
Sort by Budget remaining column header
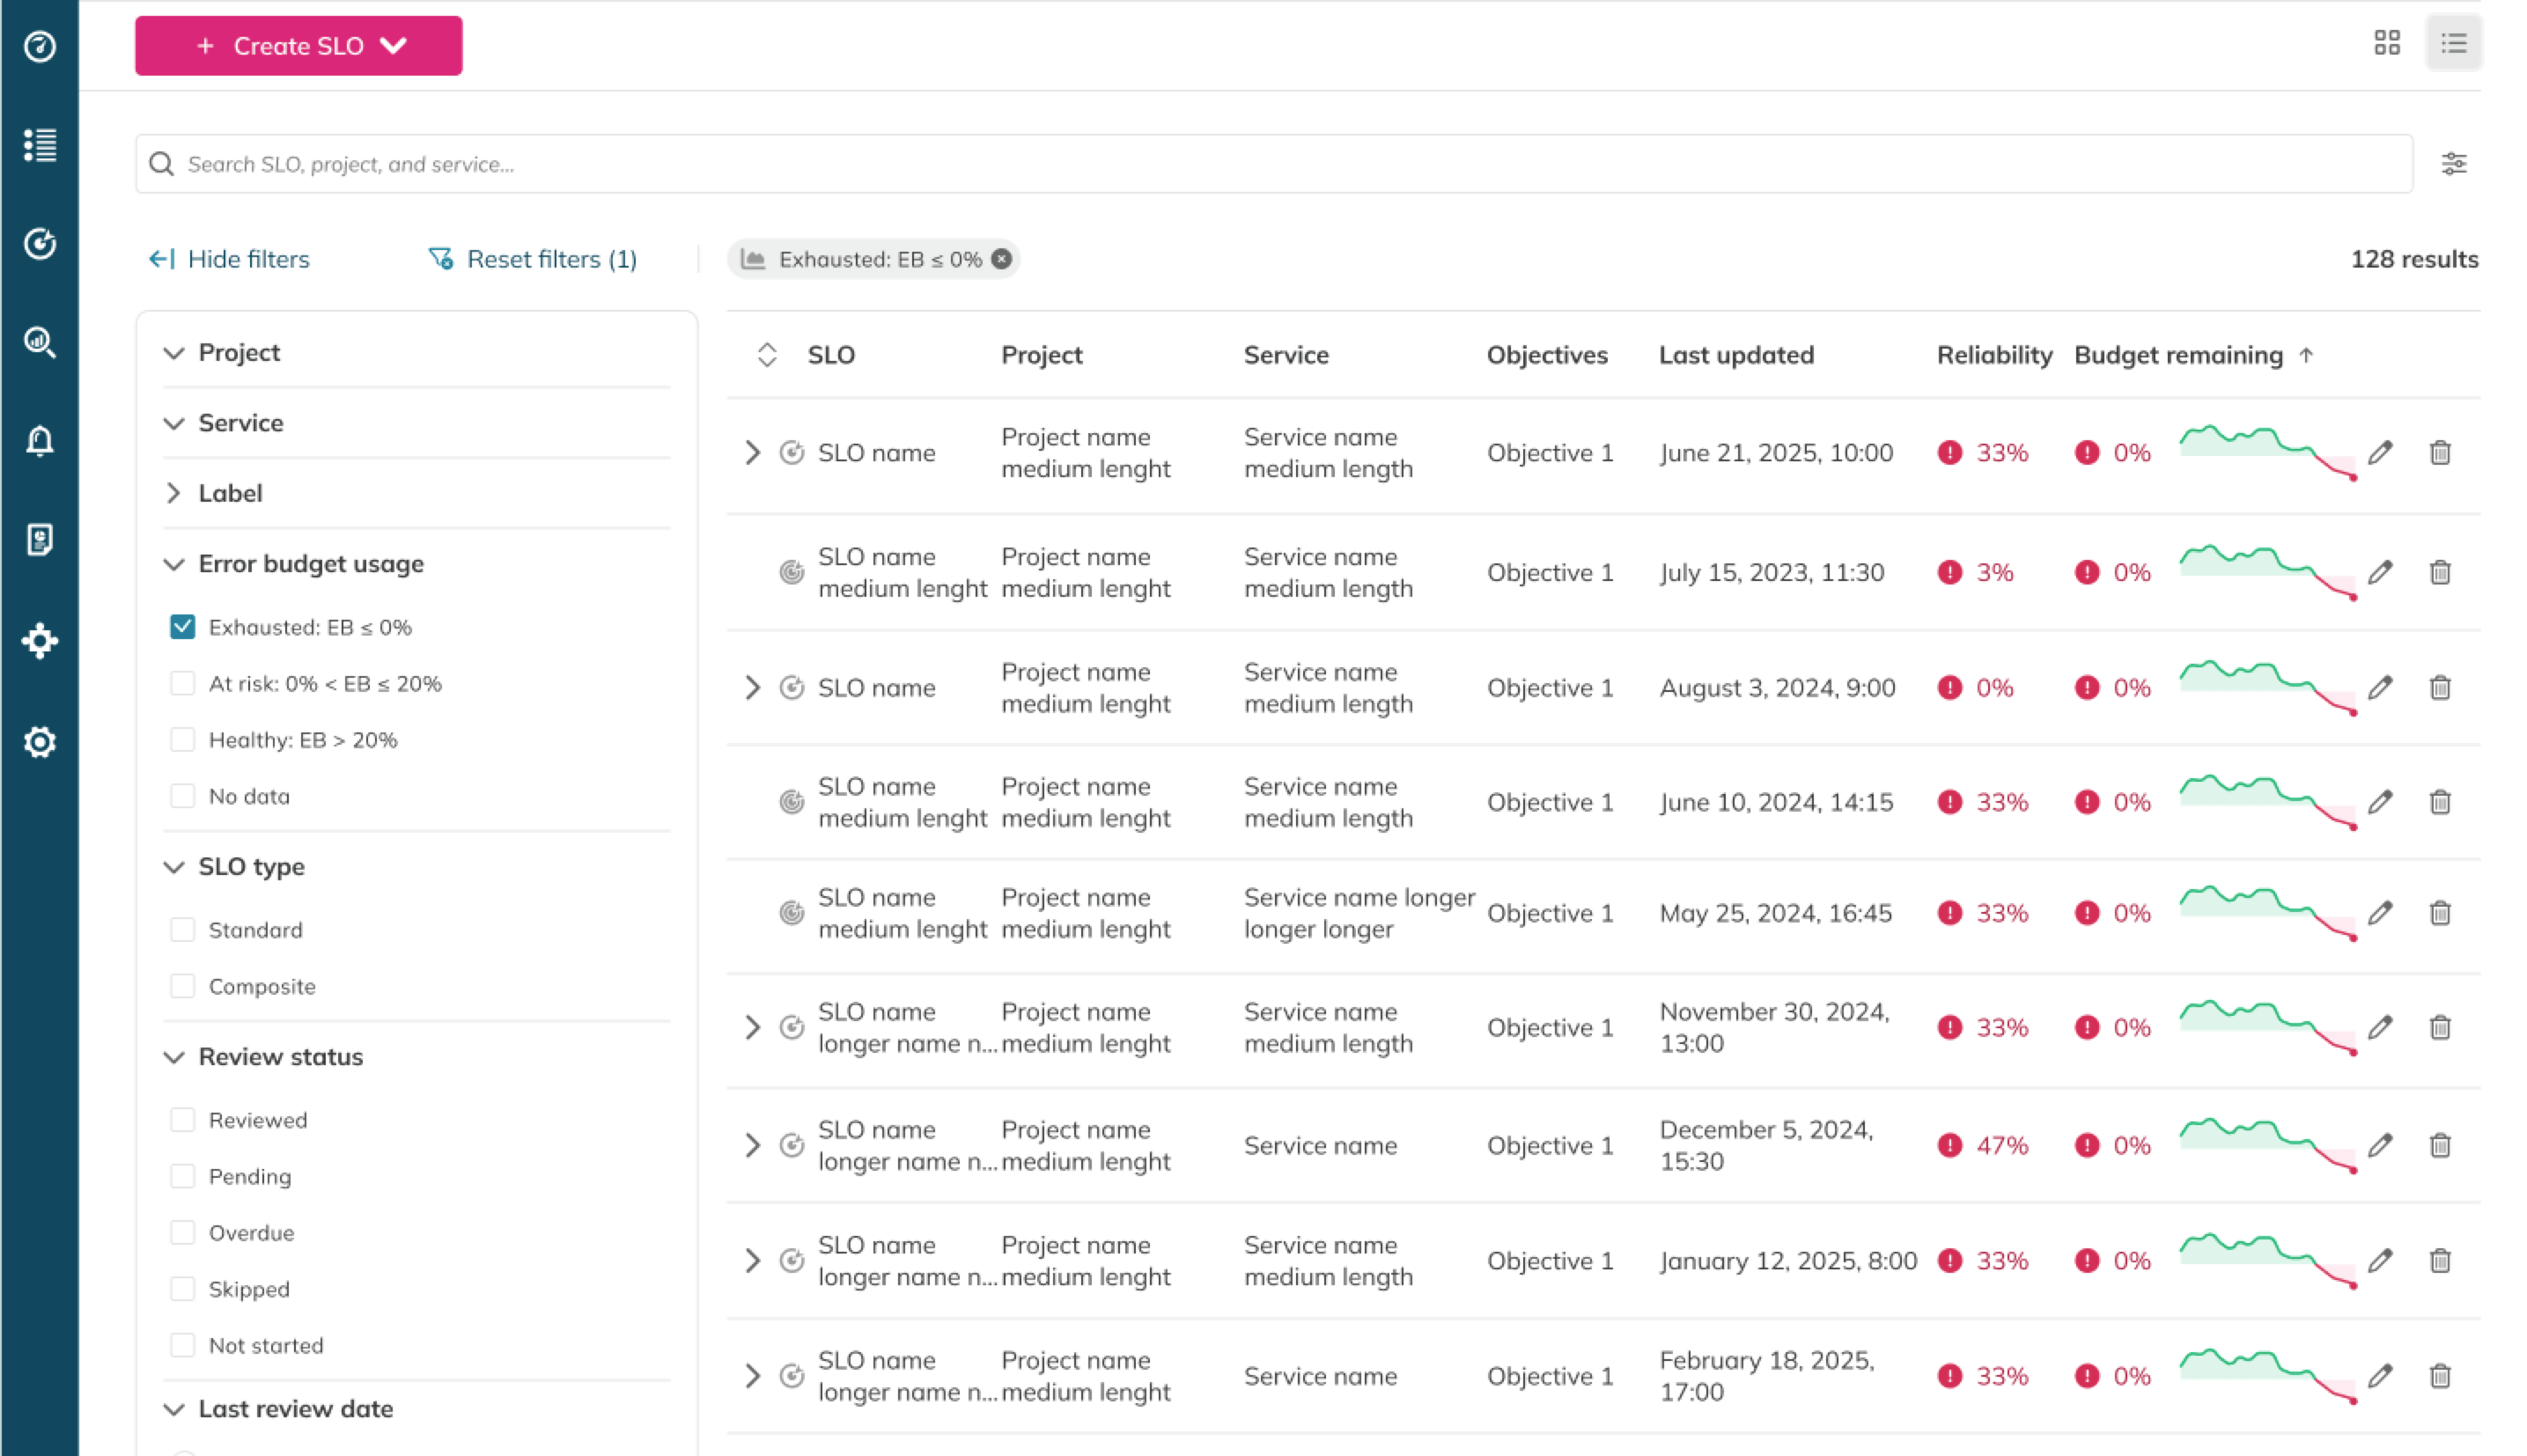point(2178,355)
